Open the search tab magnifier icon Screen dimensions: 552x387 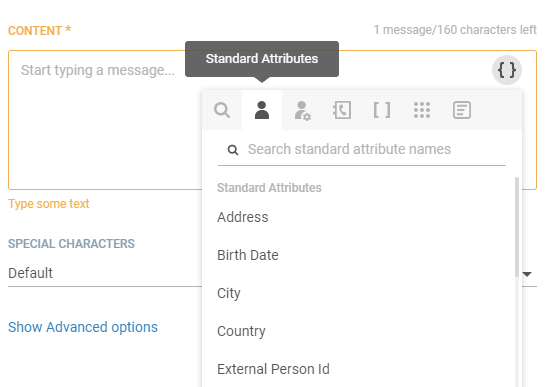[x=222, y=110]
